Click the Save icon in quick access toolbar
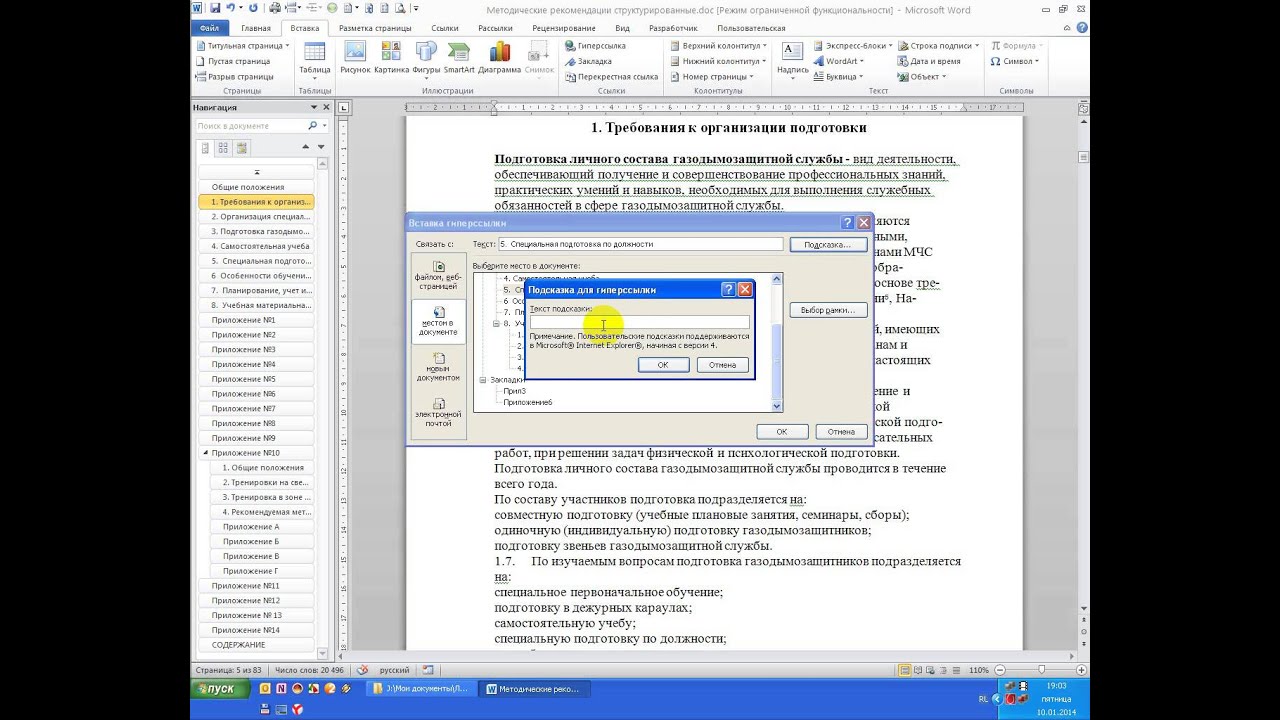 (213, 8)
